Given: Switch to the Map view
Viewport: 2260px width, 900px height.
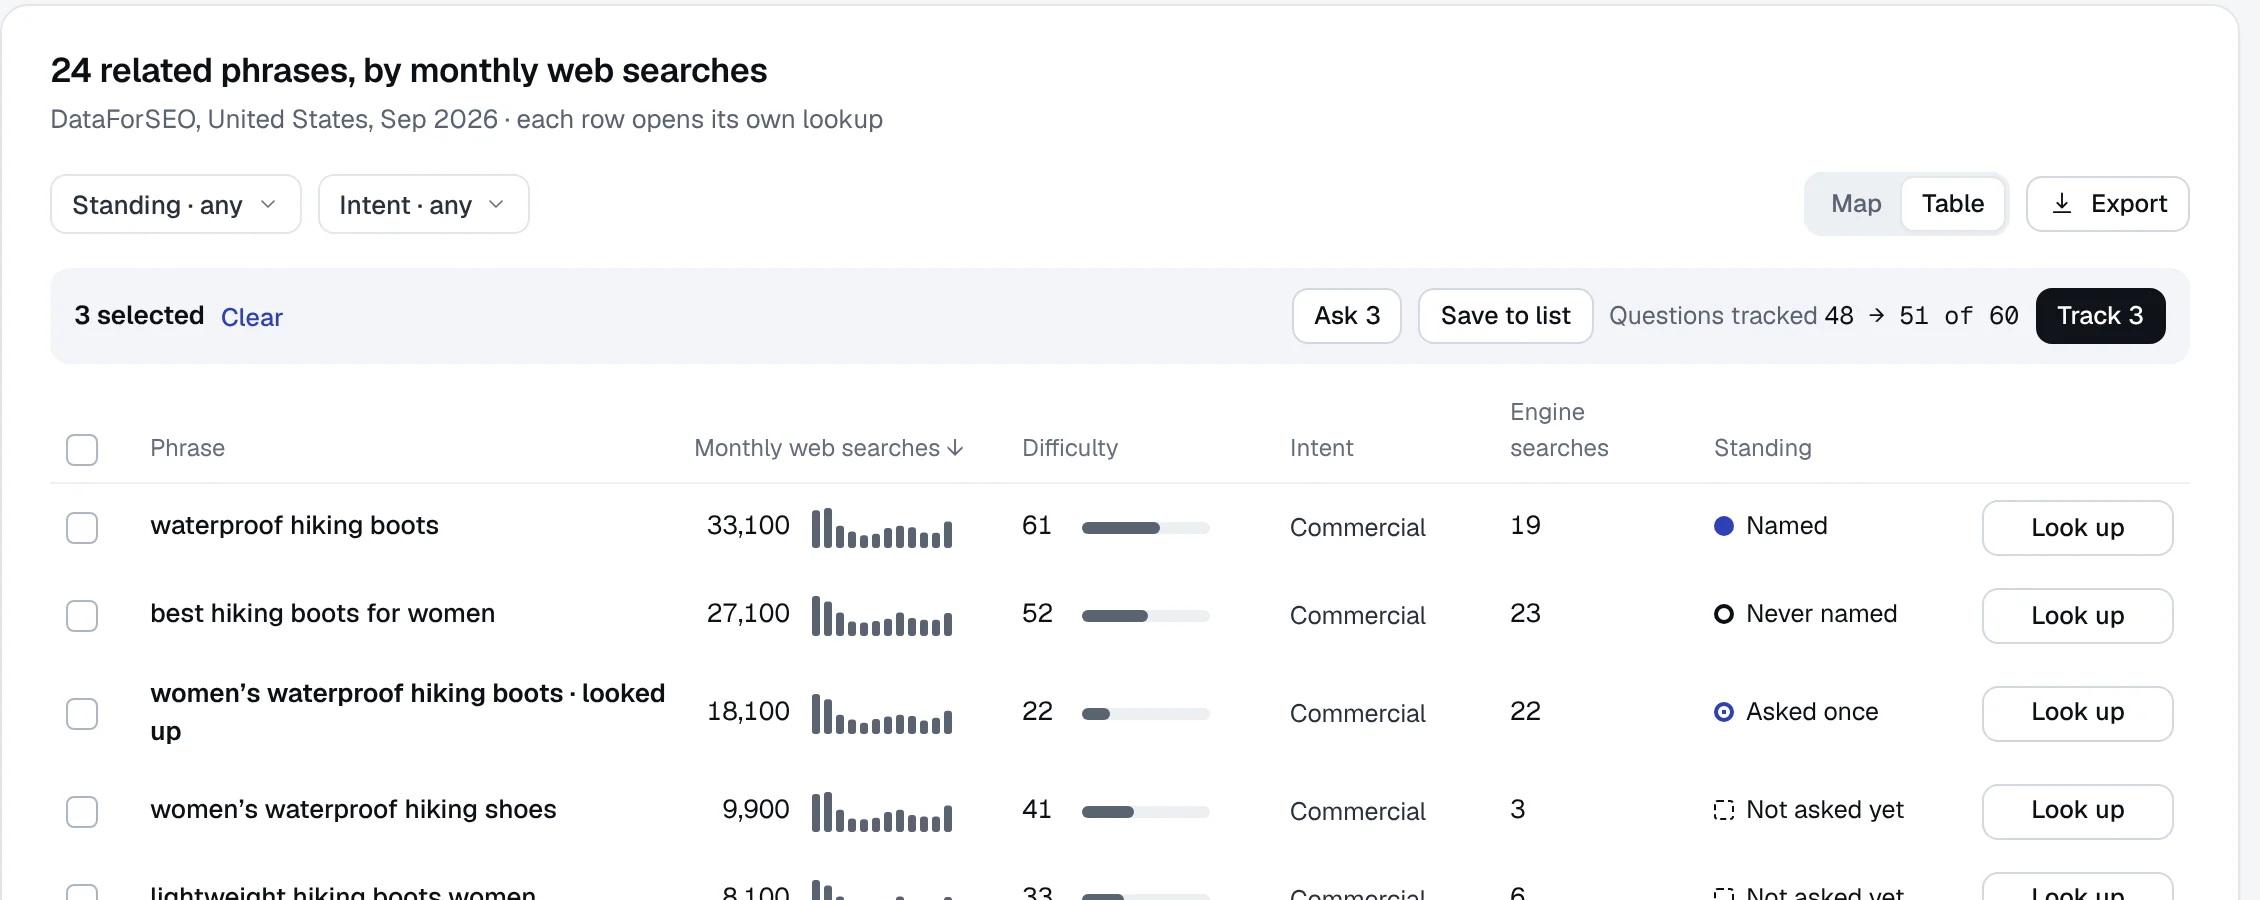Looking at the screenshot, I should point(1856,204).
